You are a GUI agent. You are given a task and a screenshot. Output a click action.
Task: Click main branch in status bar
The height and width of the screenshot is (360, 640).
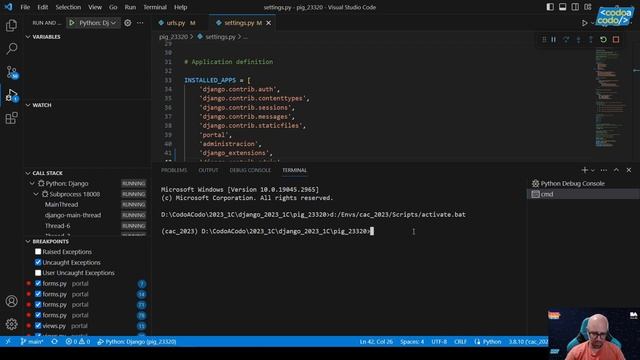(32, 341)
